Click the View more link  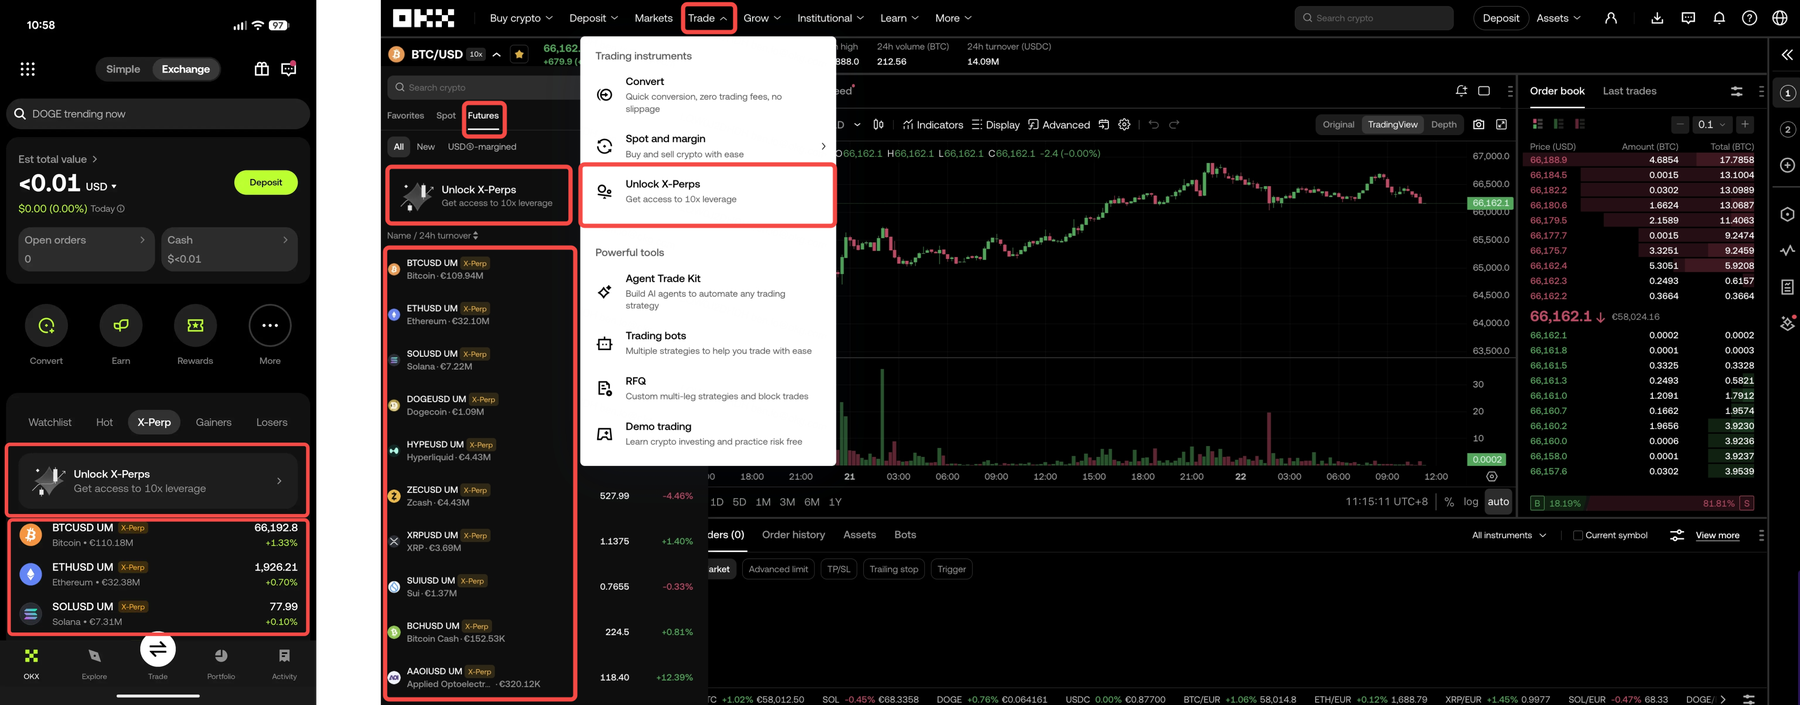(x=1717, y=535)
